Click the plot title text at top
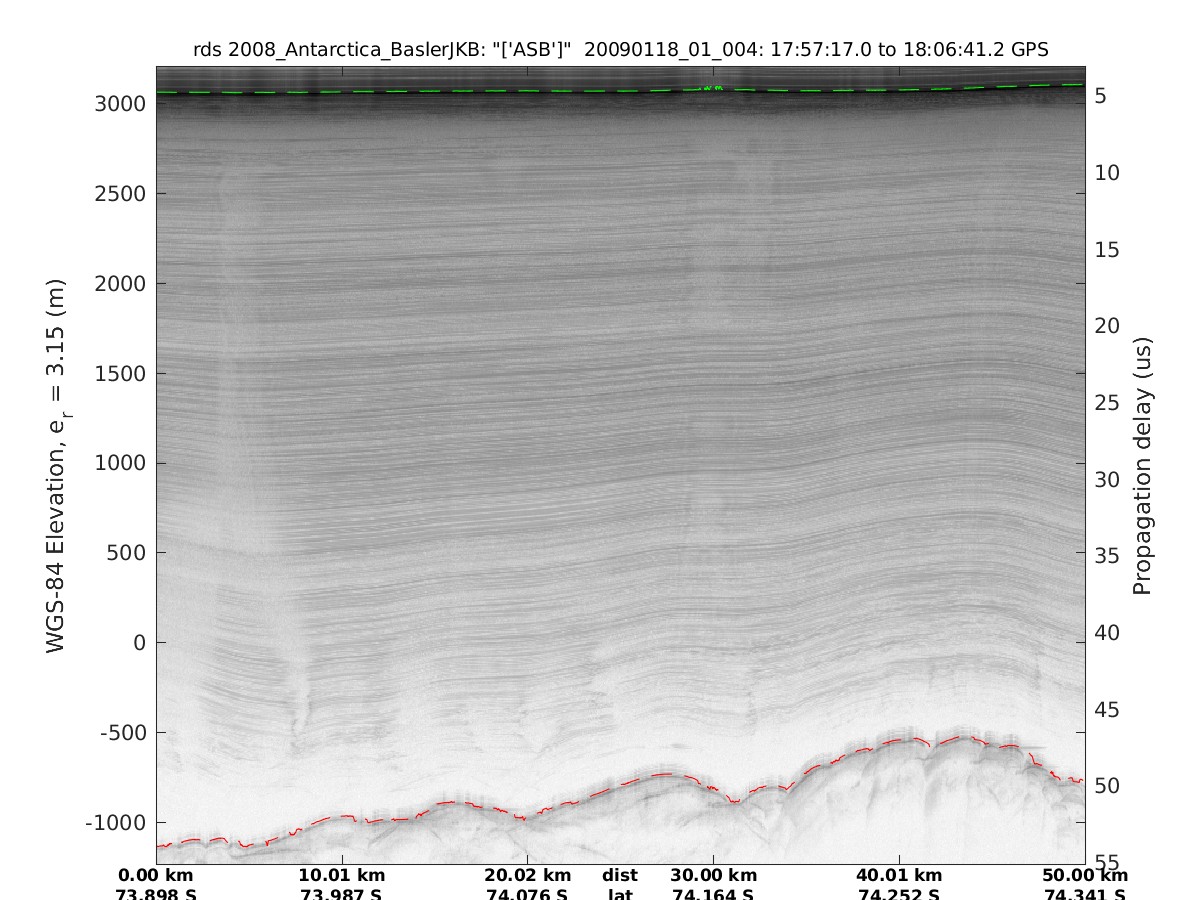1200x900 pixels. [x=620, y=50]
